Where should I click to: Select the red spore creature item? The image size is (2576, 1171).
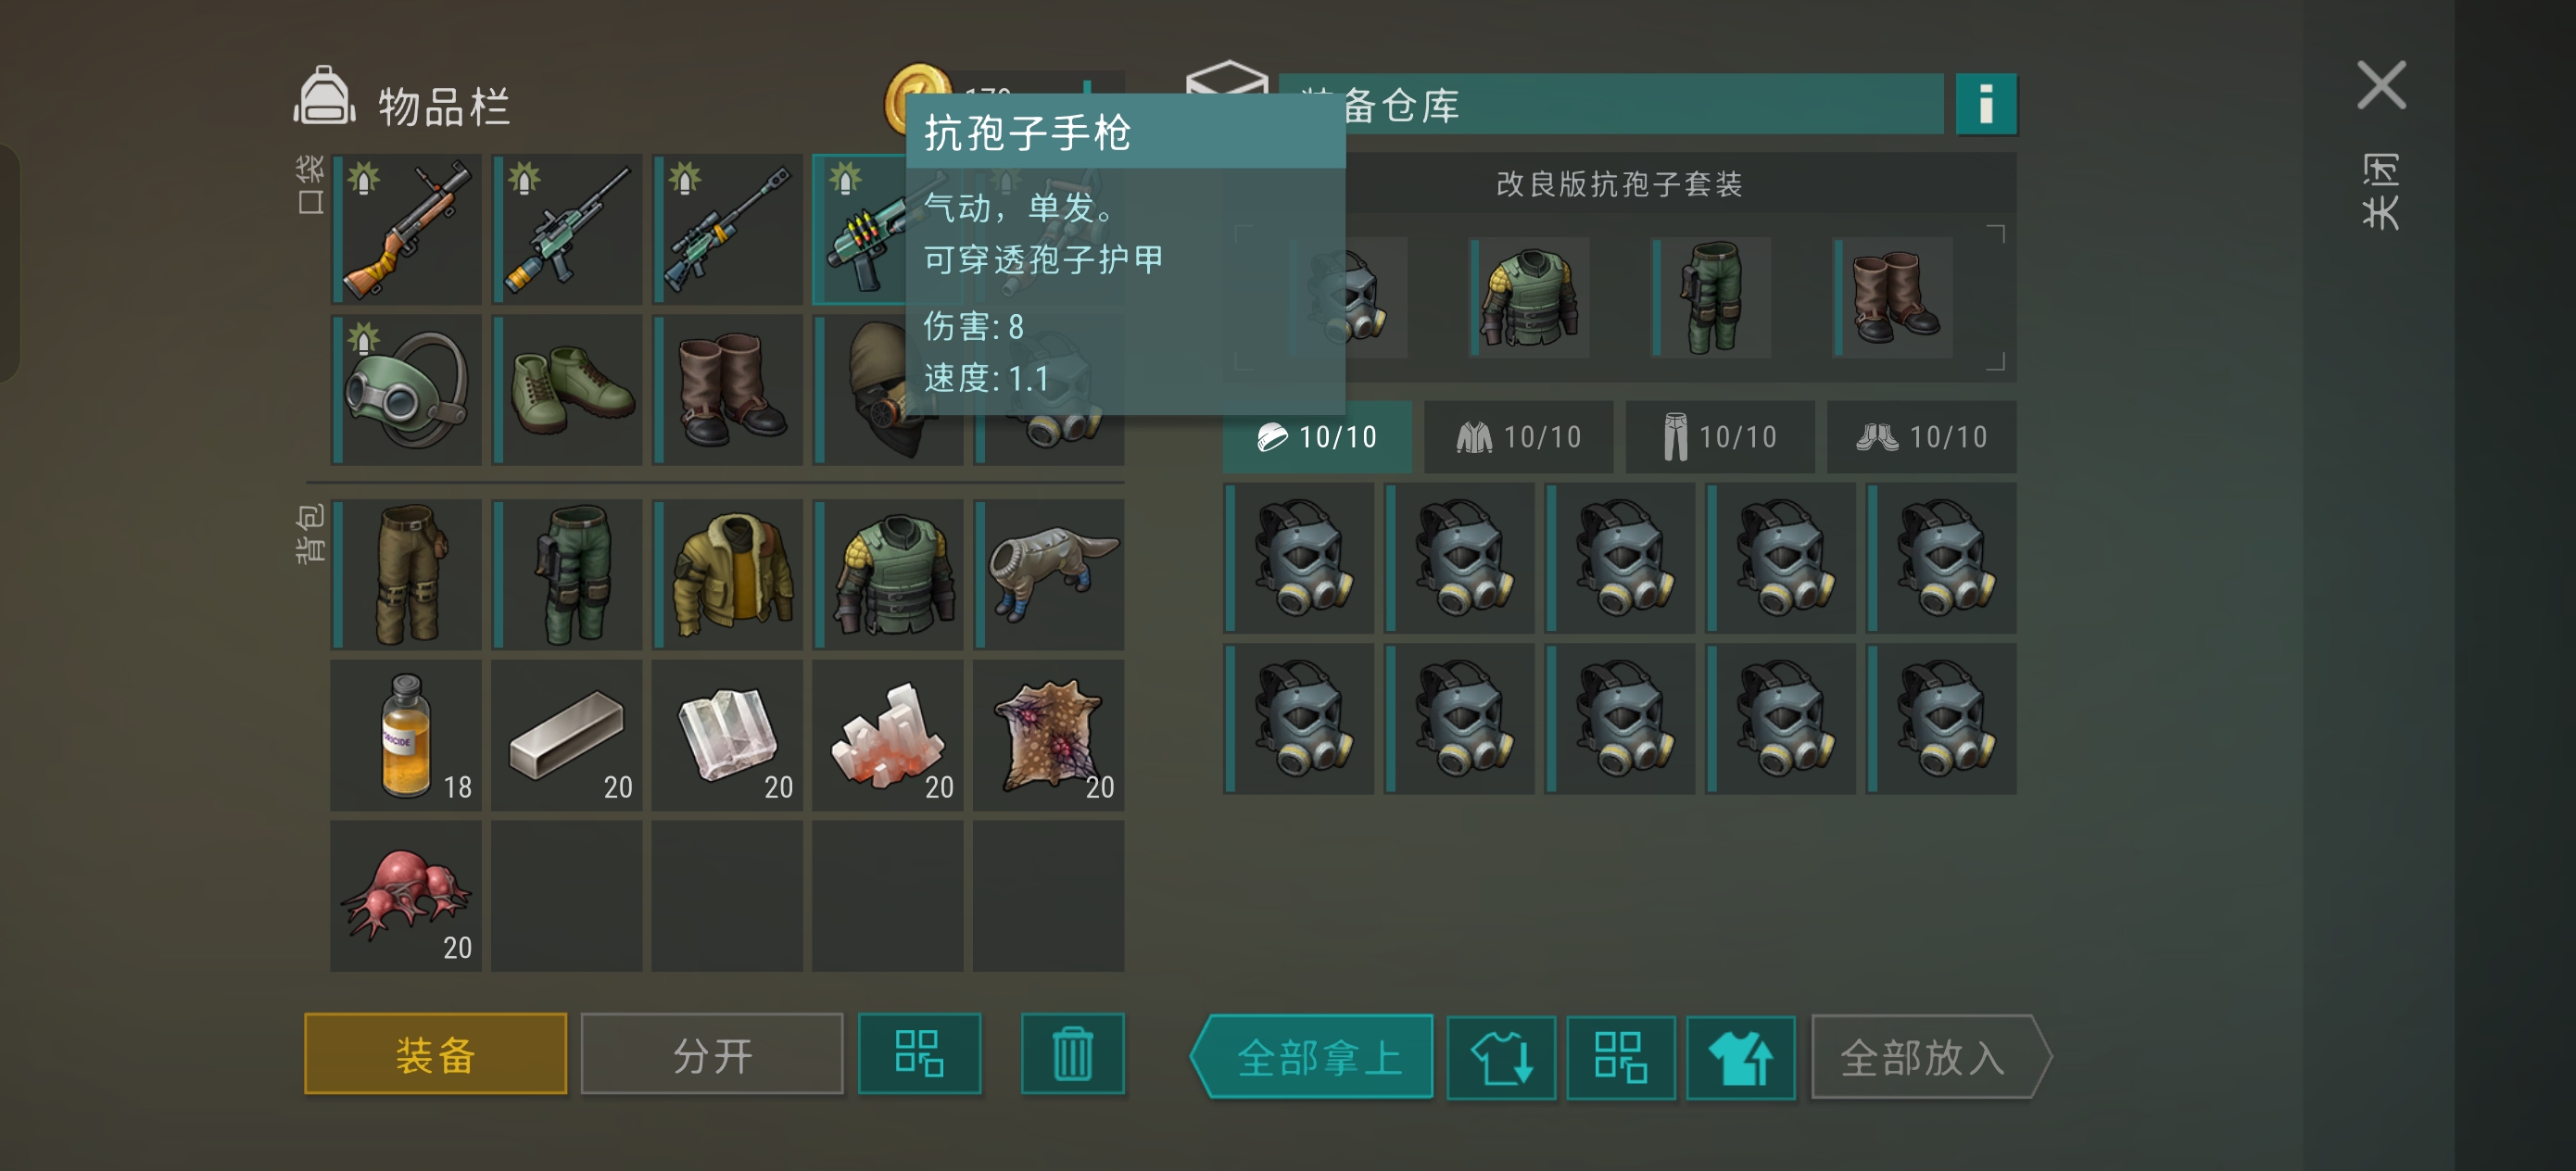[407, 896]
